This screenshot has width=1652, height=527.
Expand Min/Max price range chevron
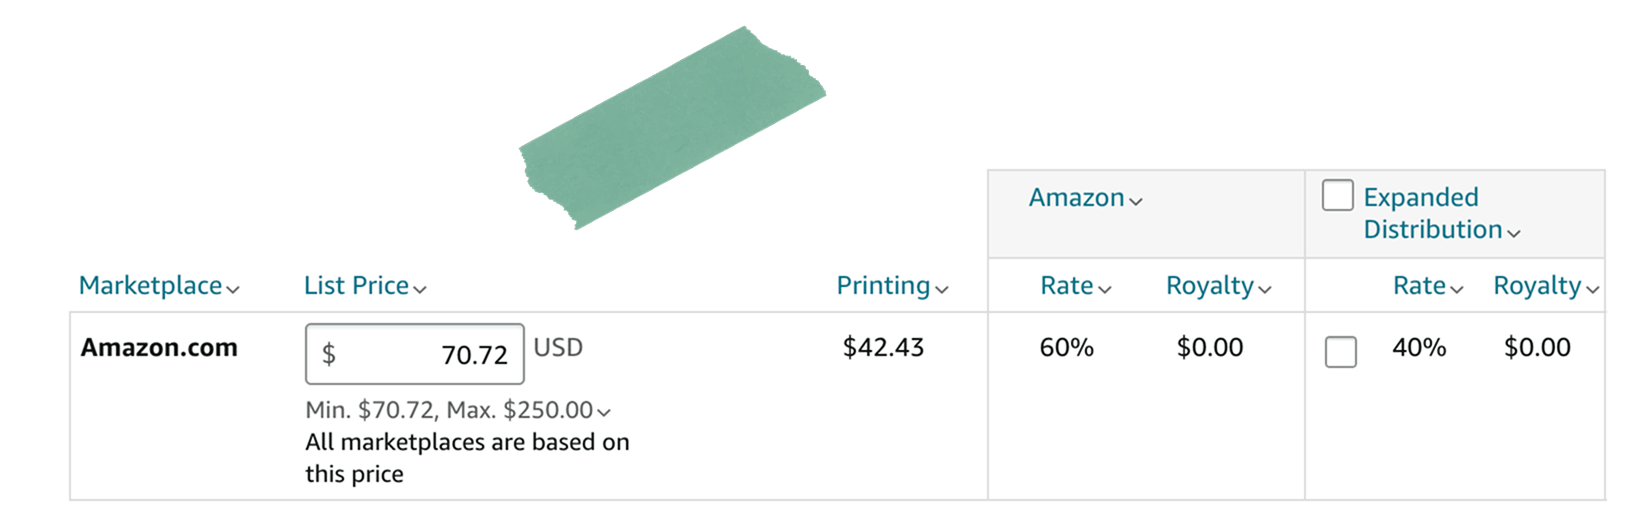[604, 412]
